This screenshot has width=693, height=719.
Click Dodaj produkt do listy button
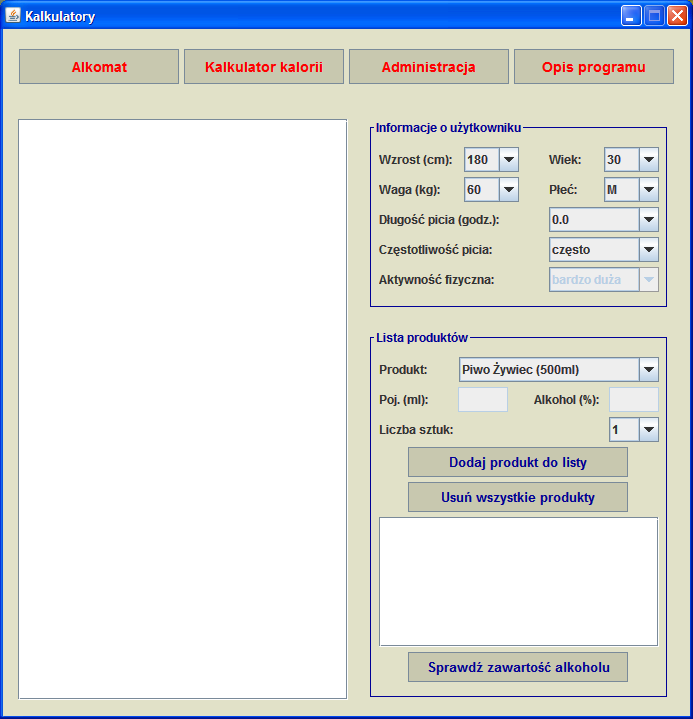click(x=518, y=462)
